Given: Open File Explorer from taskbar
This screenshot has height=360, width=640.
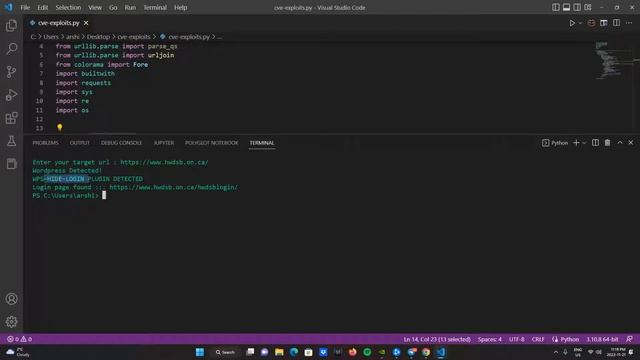Looking at the screenshot, I should tap(279, 352).
